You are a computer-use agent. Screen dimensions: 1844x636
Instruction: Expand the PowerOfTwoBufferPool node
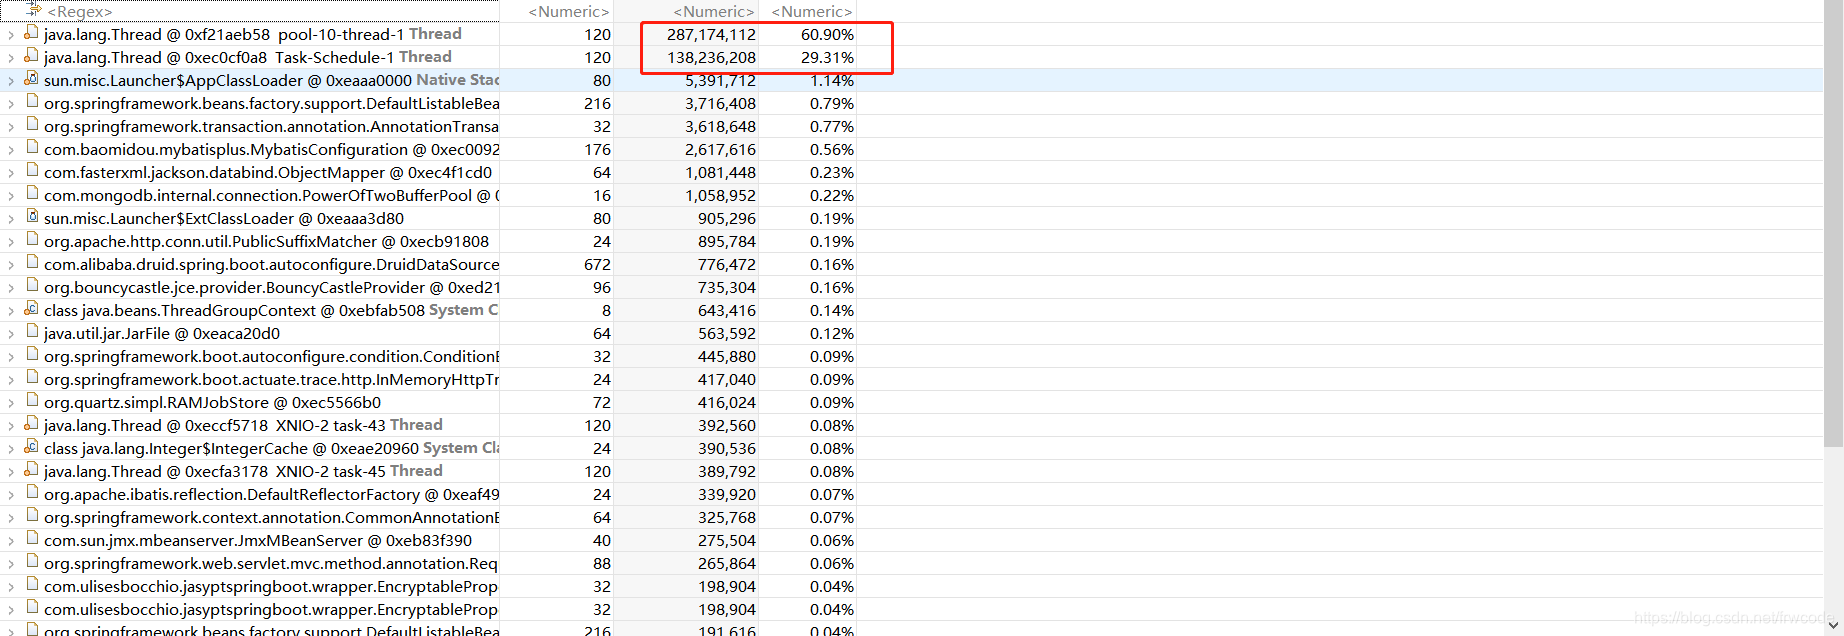point(10,196)
